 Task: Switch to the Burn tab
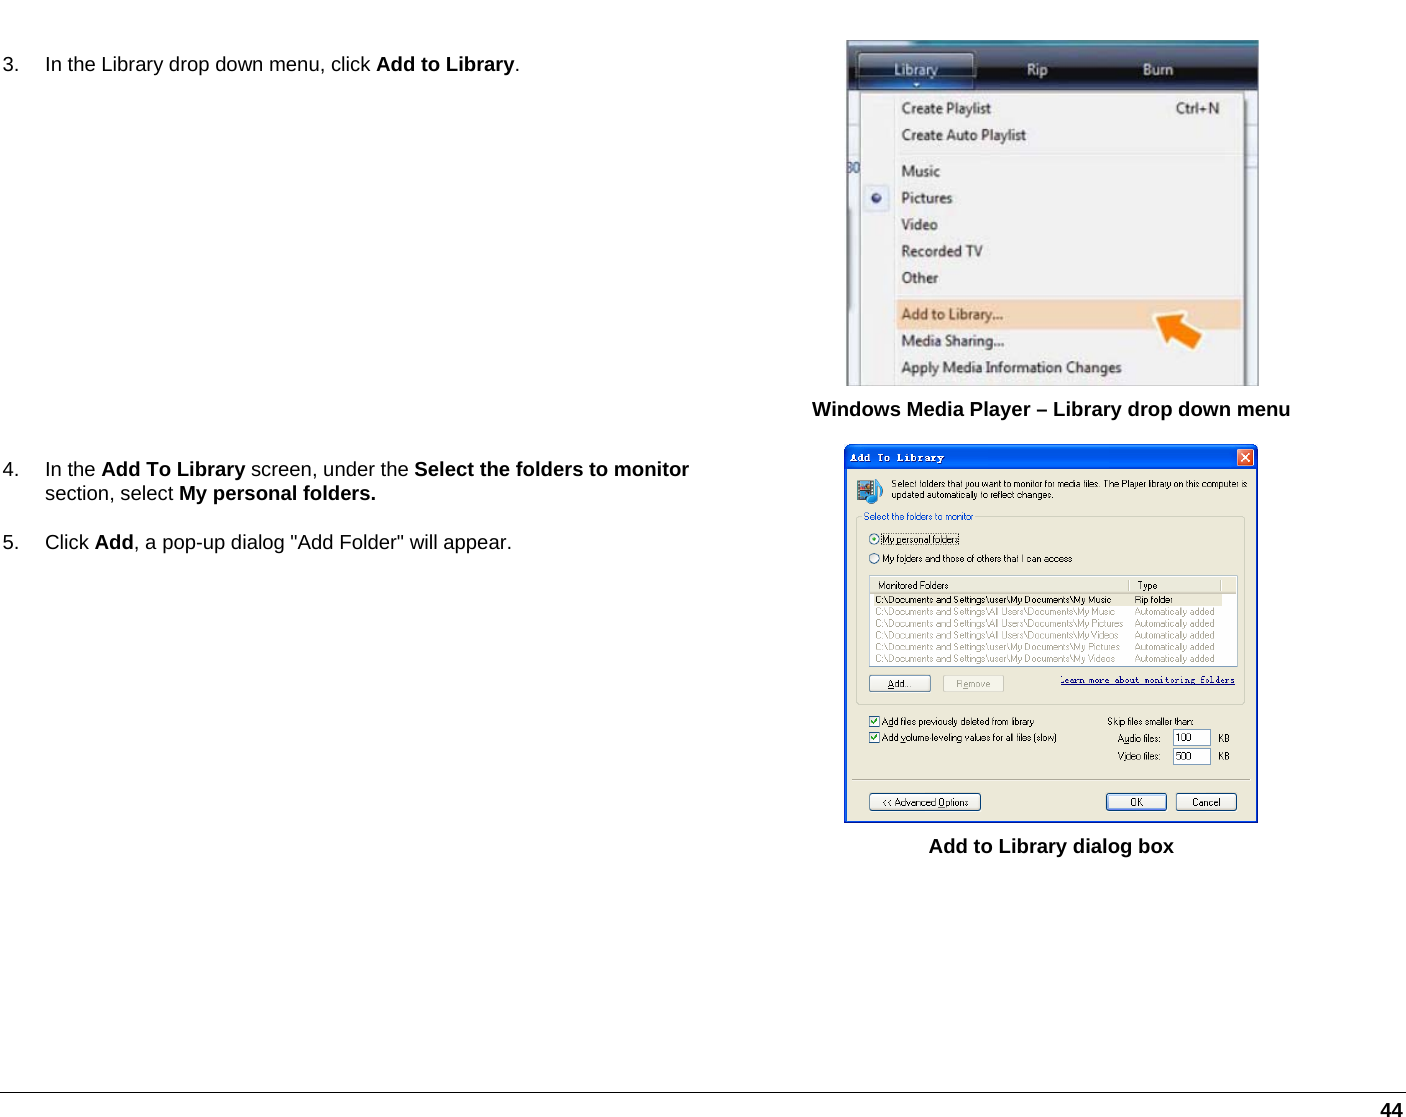click(1157, 69)
